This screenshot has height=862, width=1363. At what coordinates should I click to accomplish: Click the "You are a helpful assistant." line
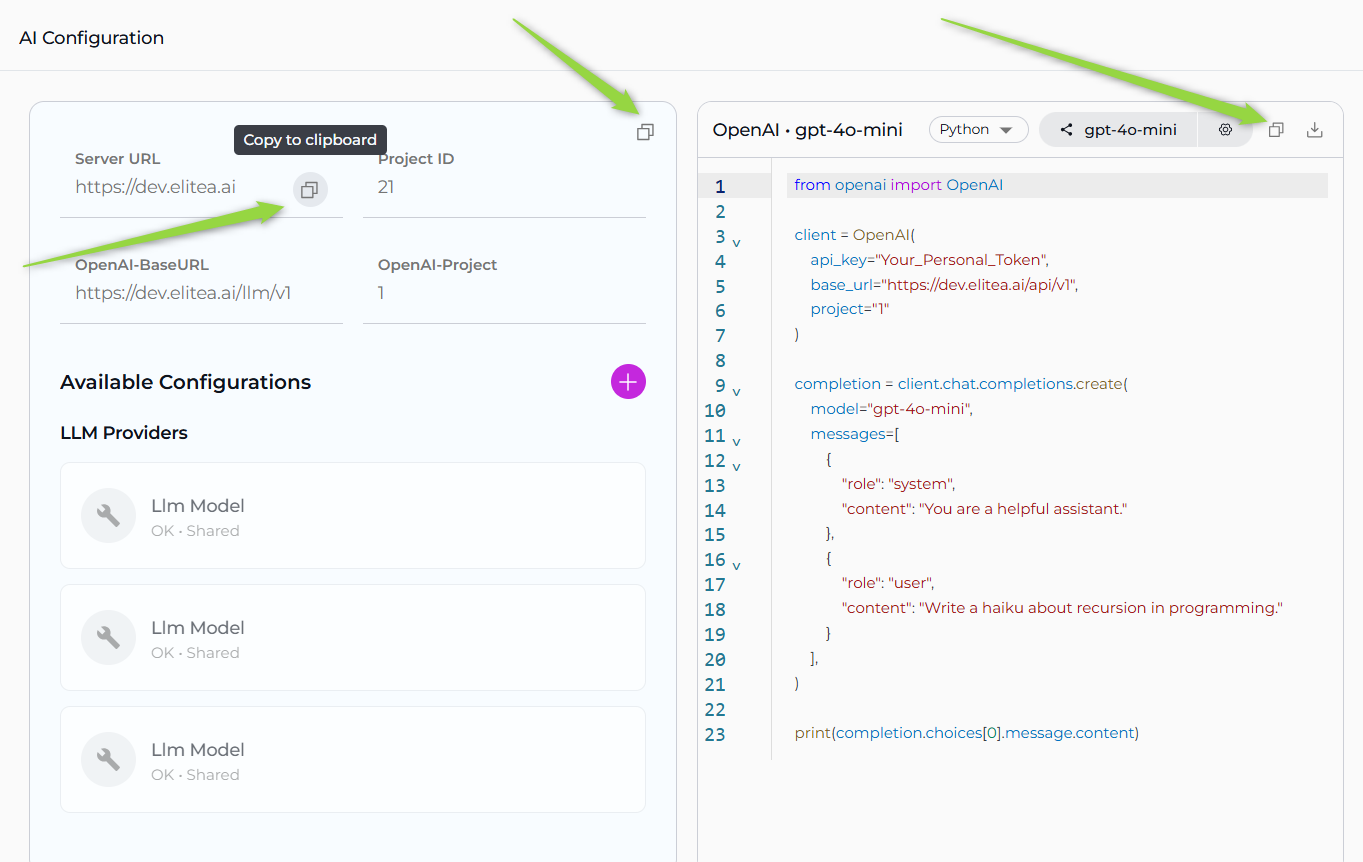click(984, 509)
